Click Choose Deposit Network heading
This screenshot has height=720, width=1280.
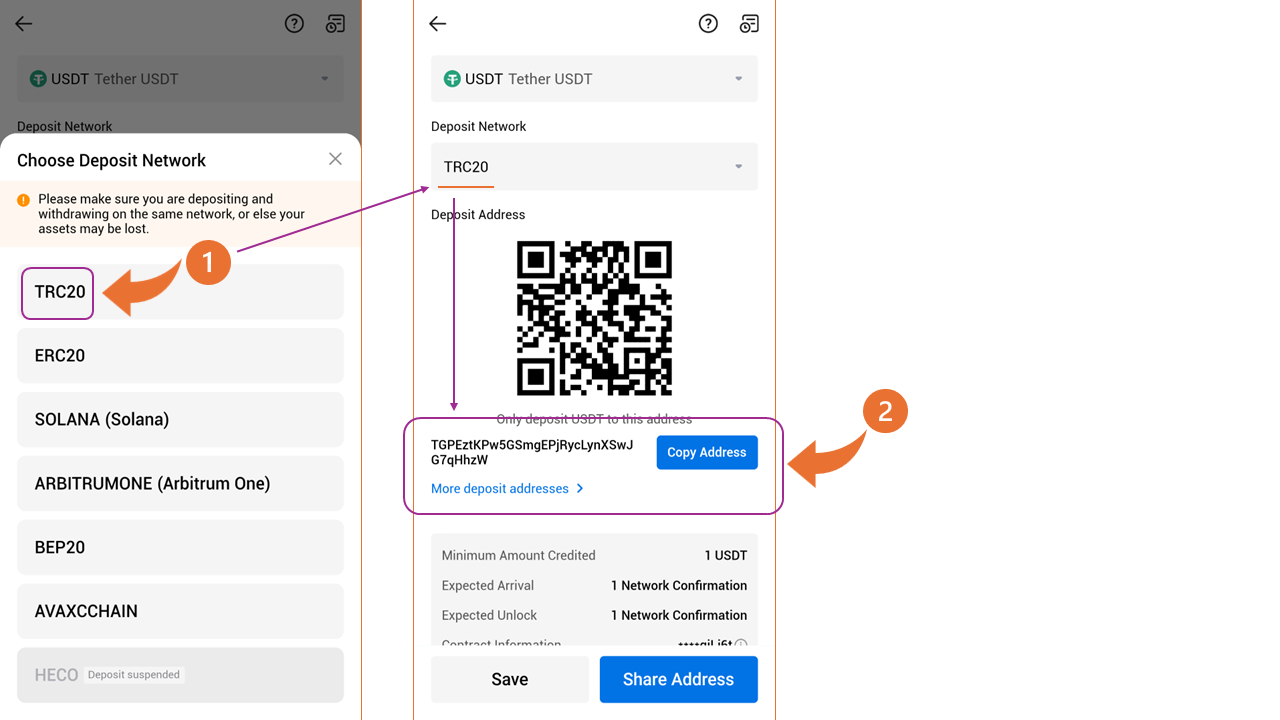111,160
